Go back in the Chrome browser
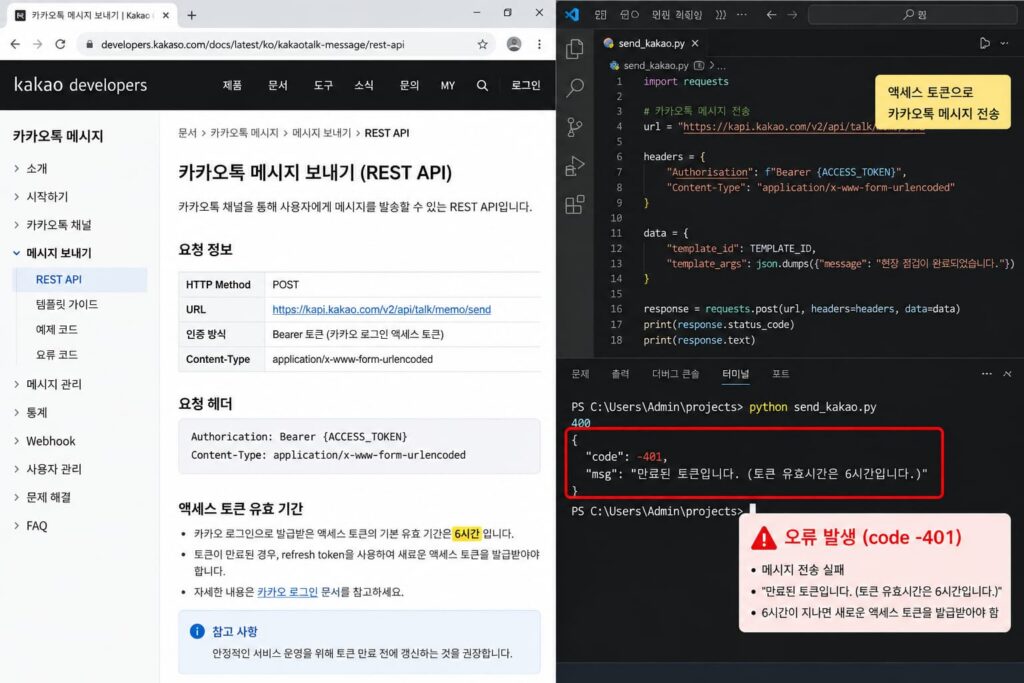1024x683 pixels. tap(16, 44)
